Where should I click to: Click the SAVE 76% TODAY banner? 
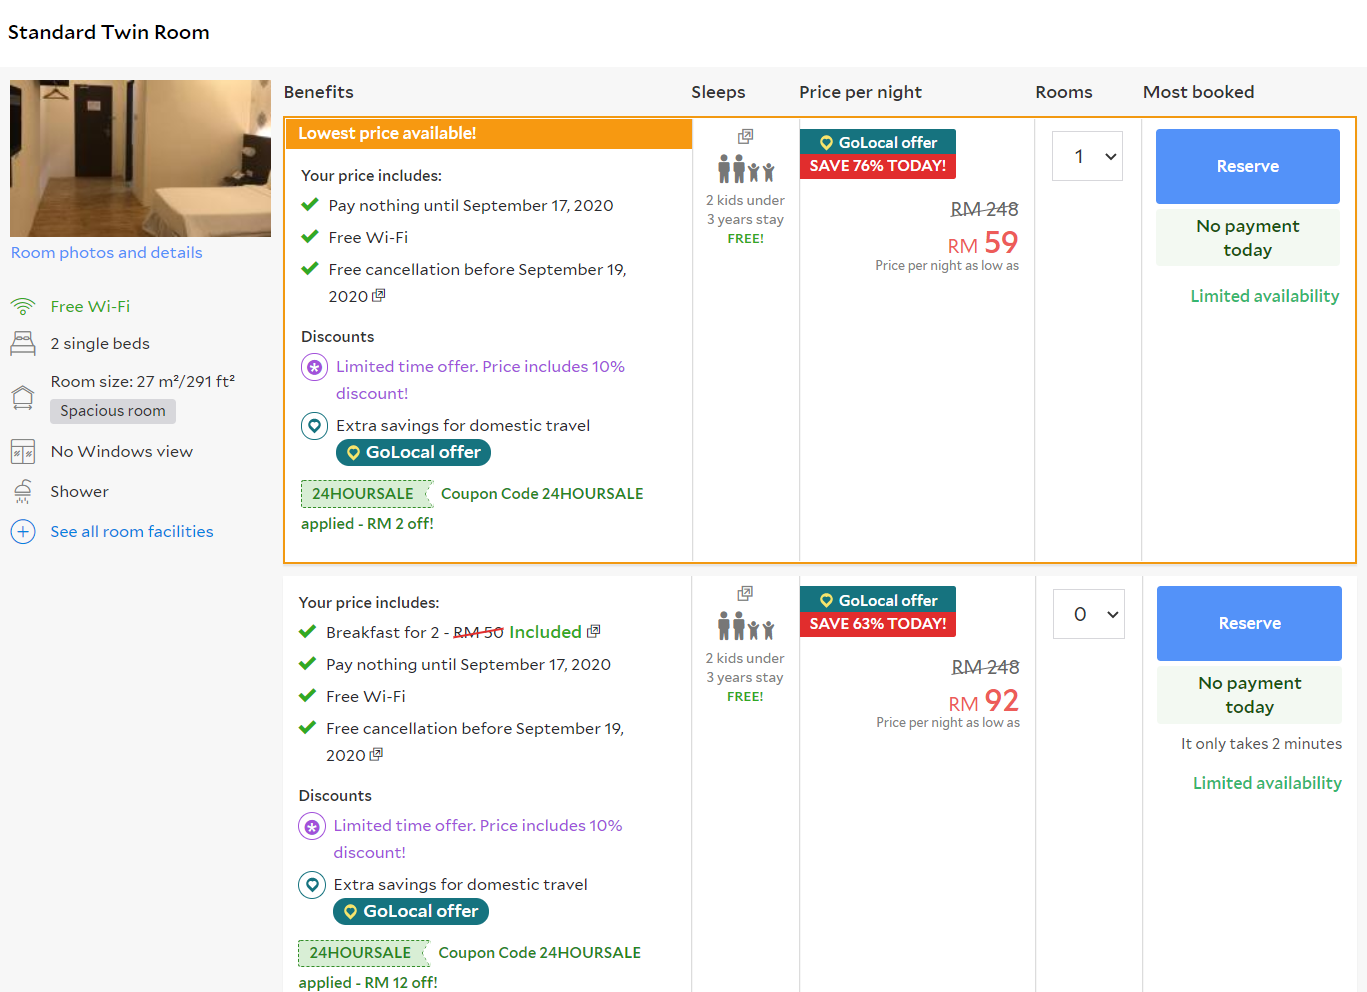point(877,166)
